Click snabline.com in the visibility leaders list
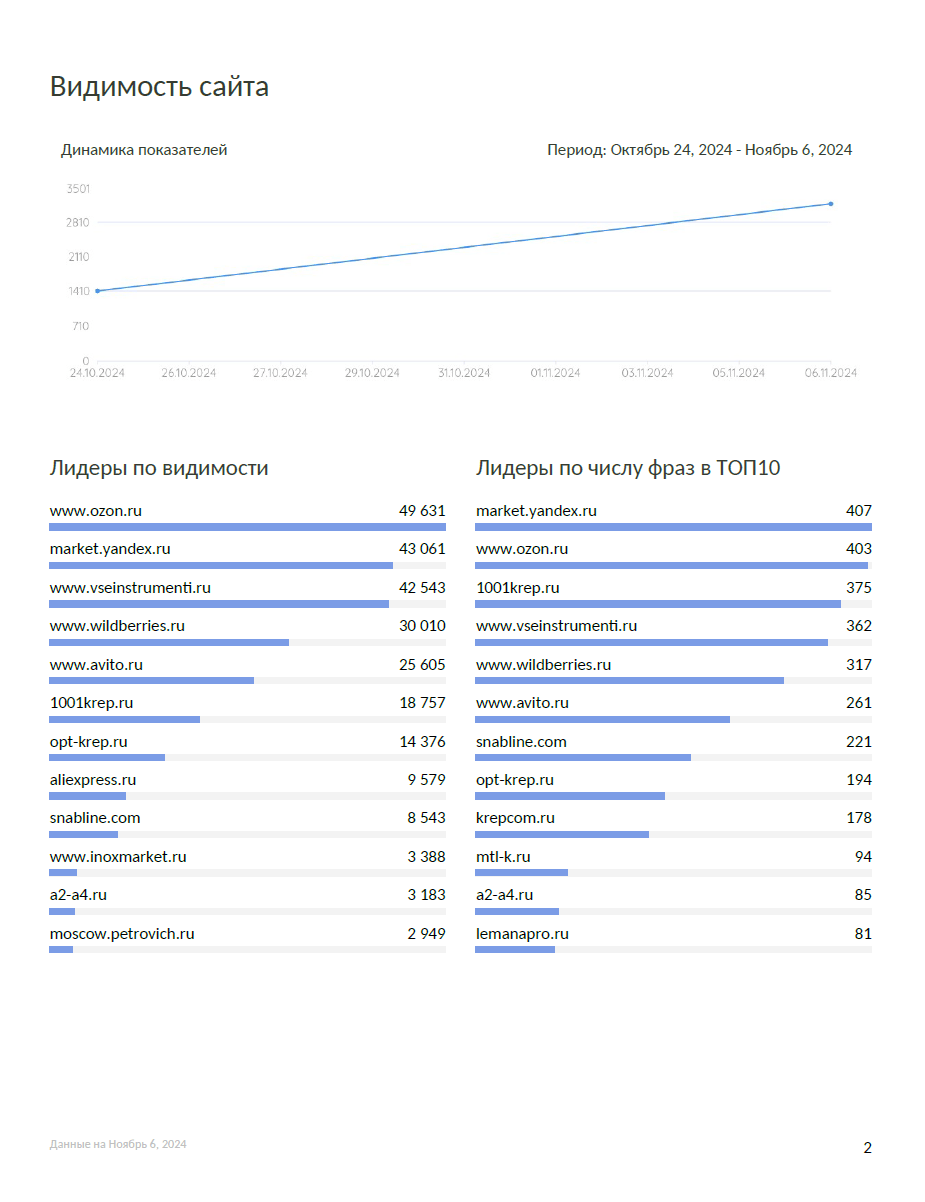Viewport: 925px width, 1202px height. (95, 818)
